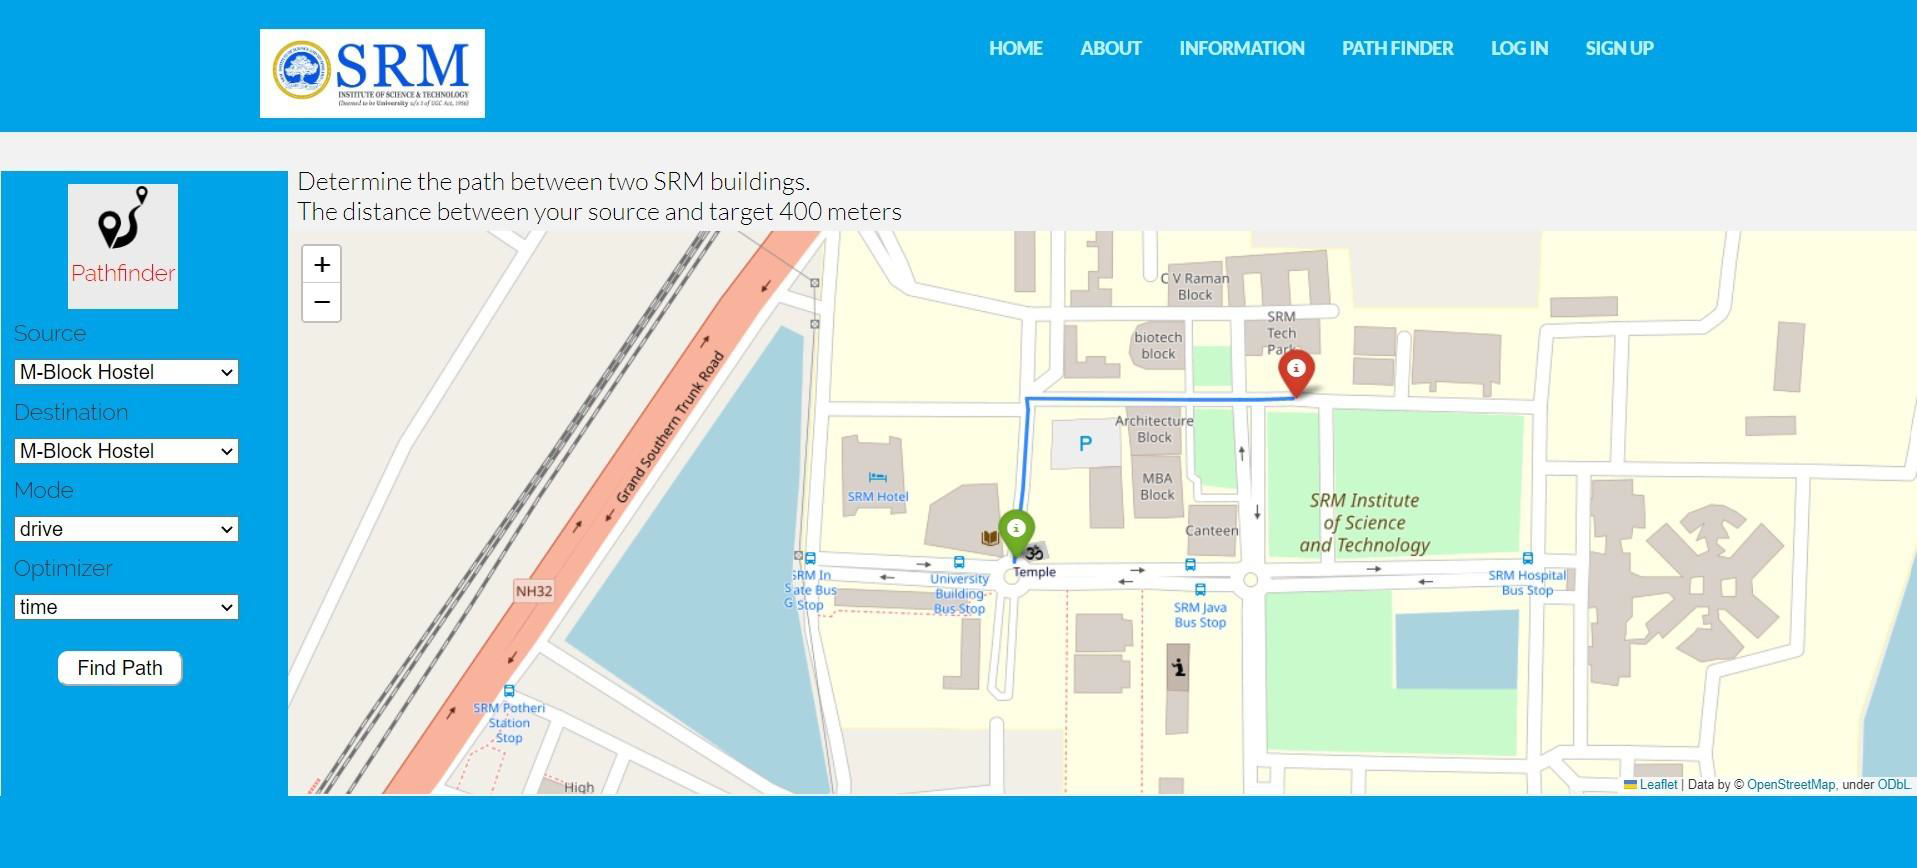
Task: Click the Pathfinder route icon in sidebar
Action: tap(123, 219)
